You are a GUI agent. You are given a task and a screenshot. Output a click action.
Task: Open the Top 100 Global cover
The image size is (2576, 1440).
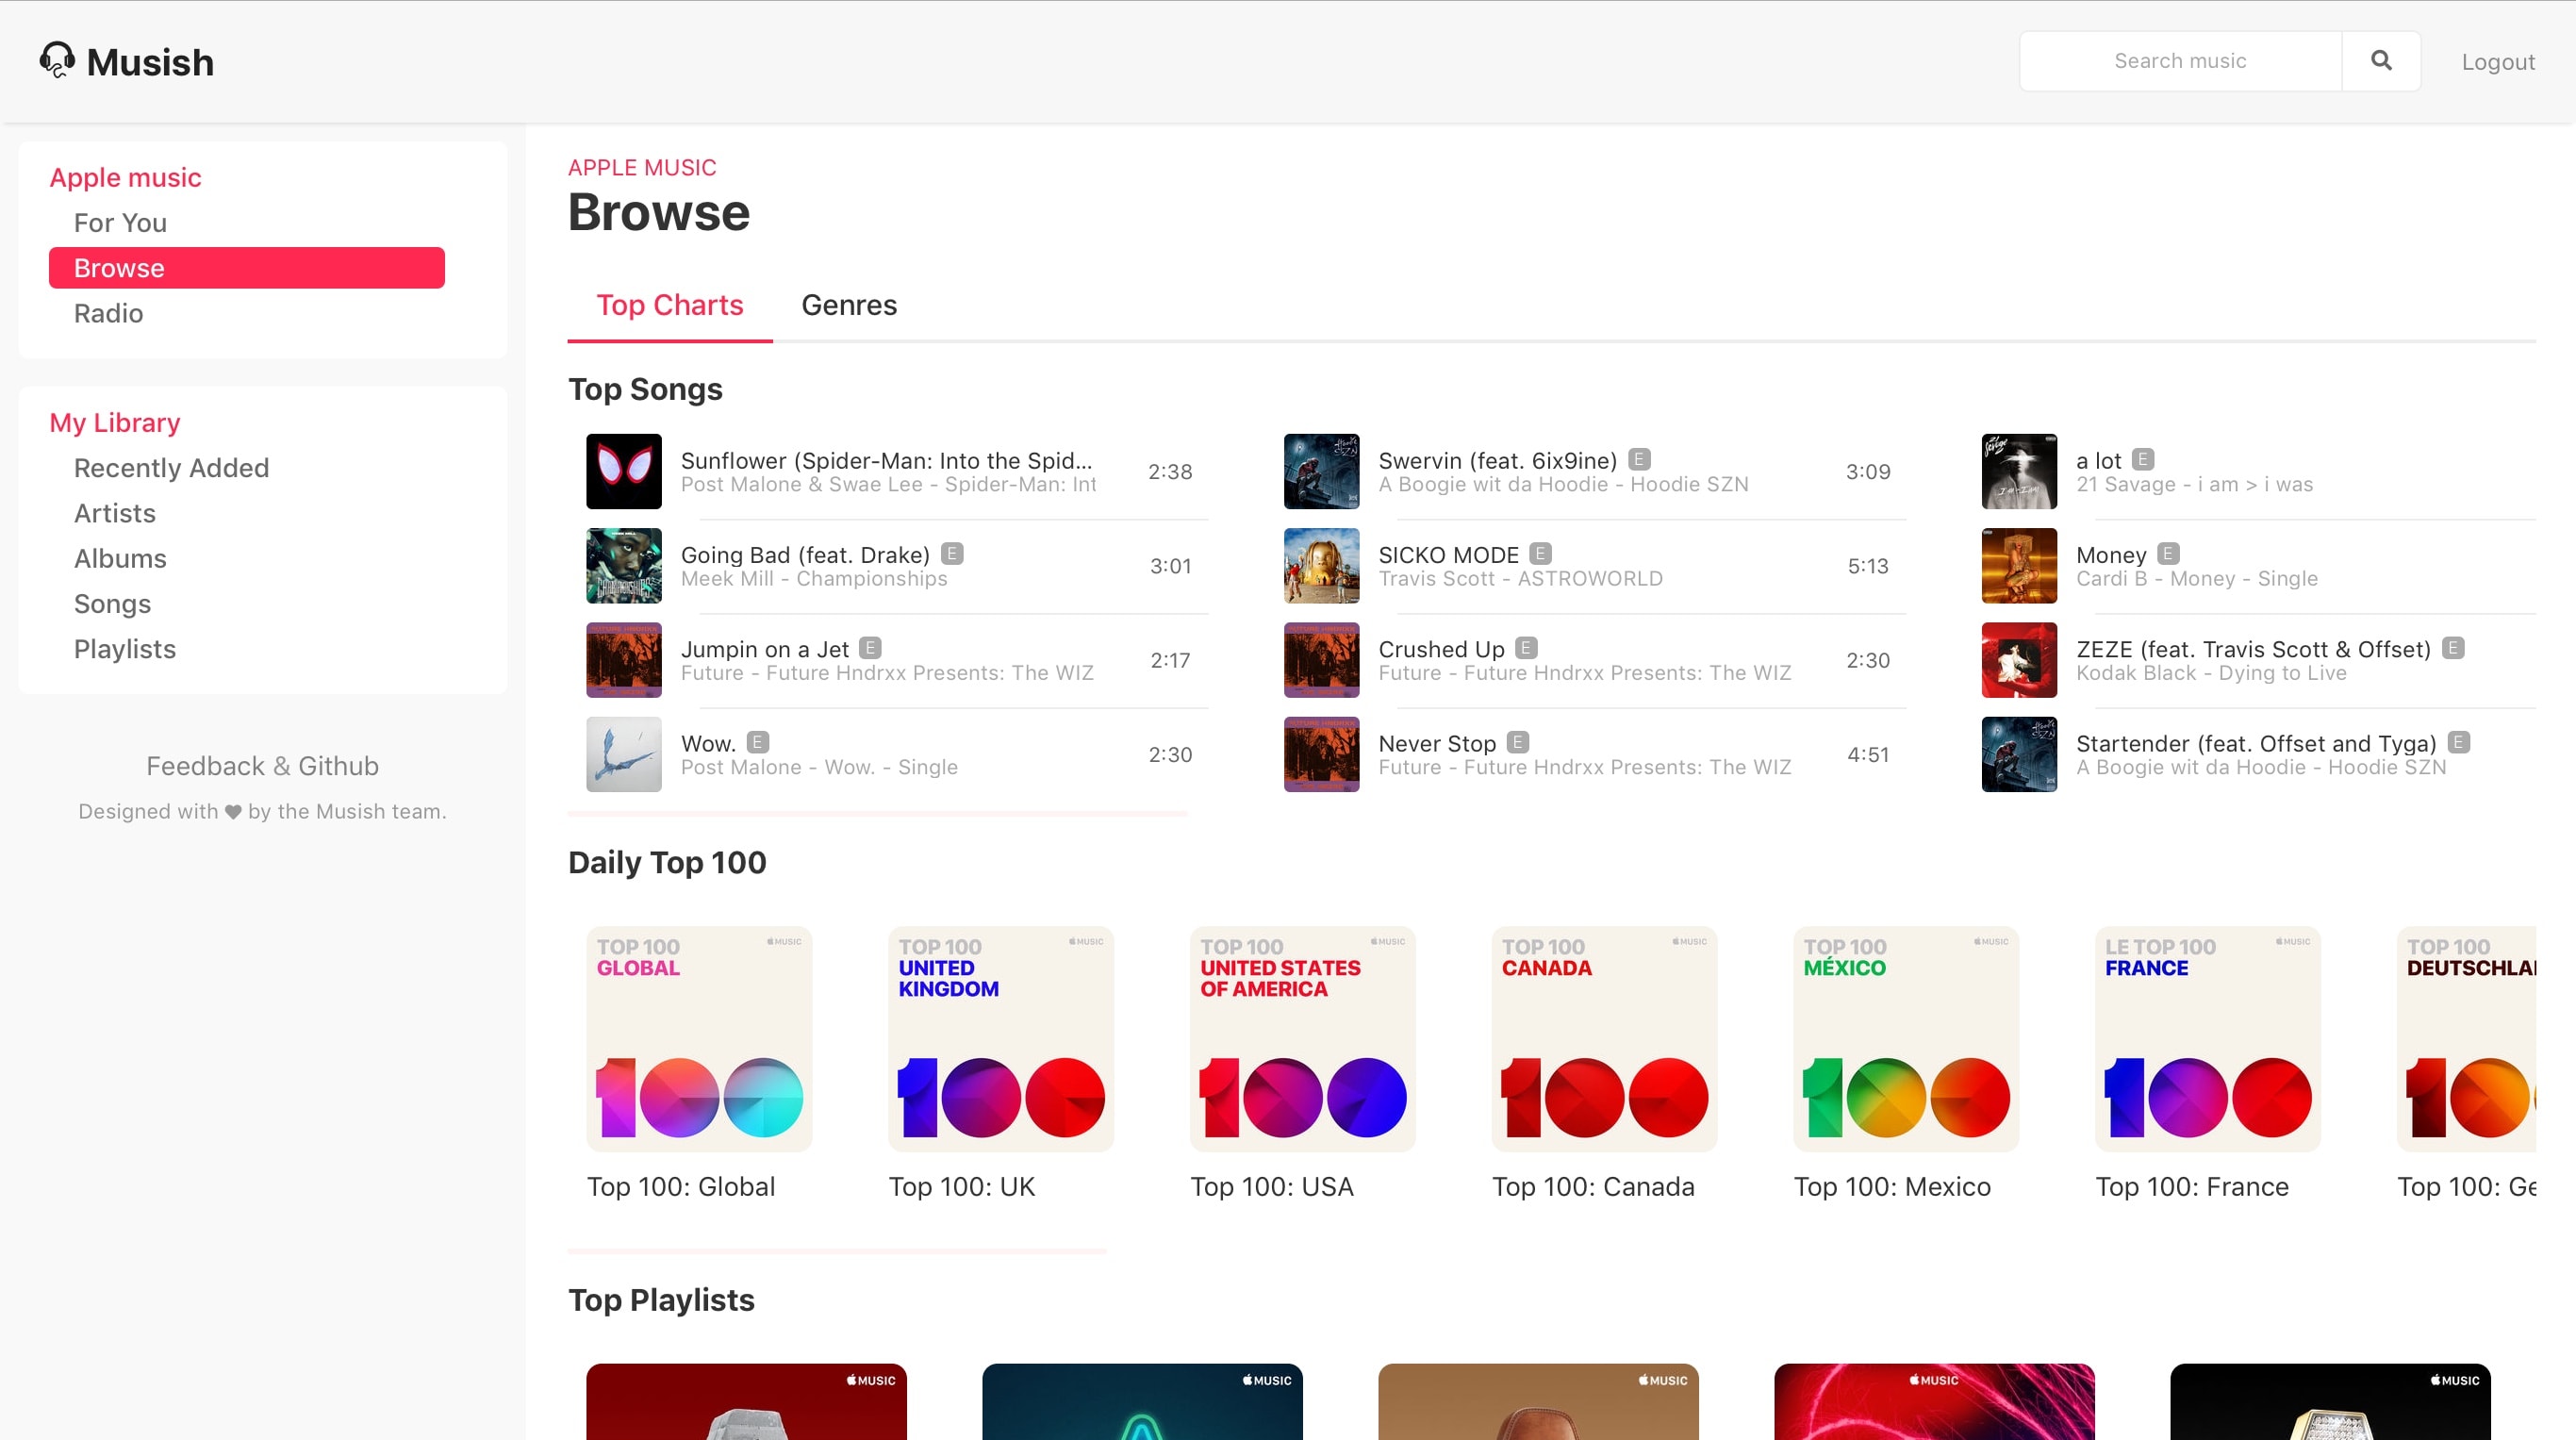point(699,1039)
